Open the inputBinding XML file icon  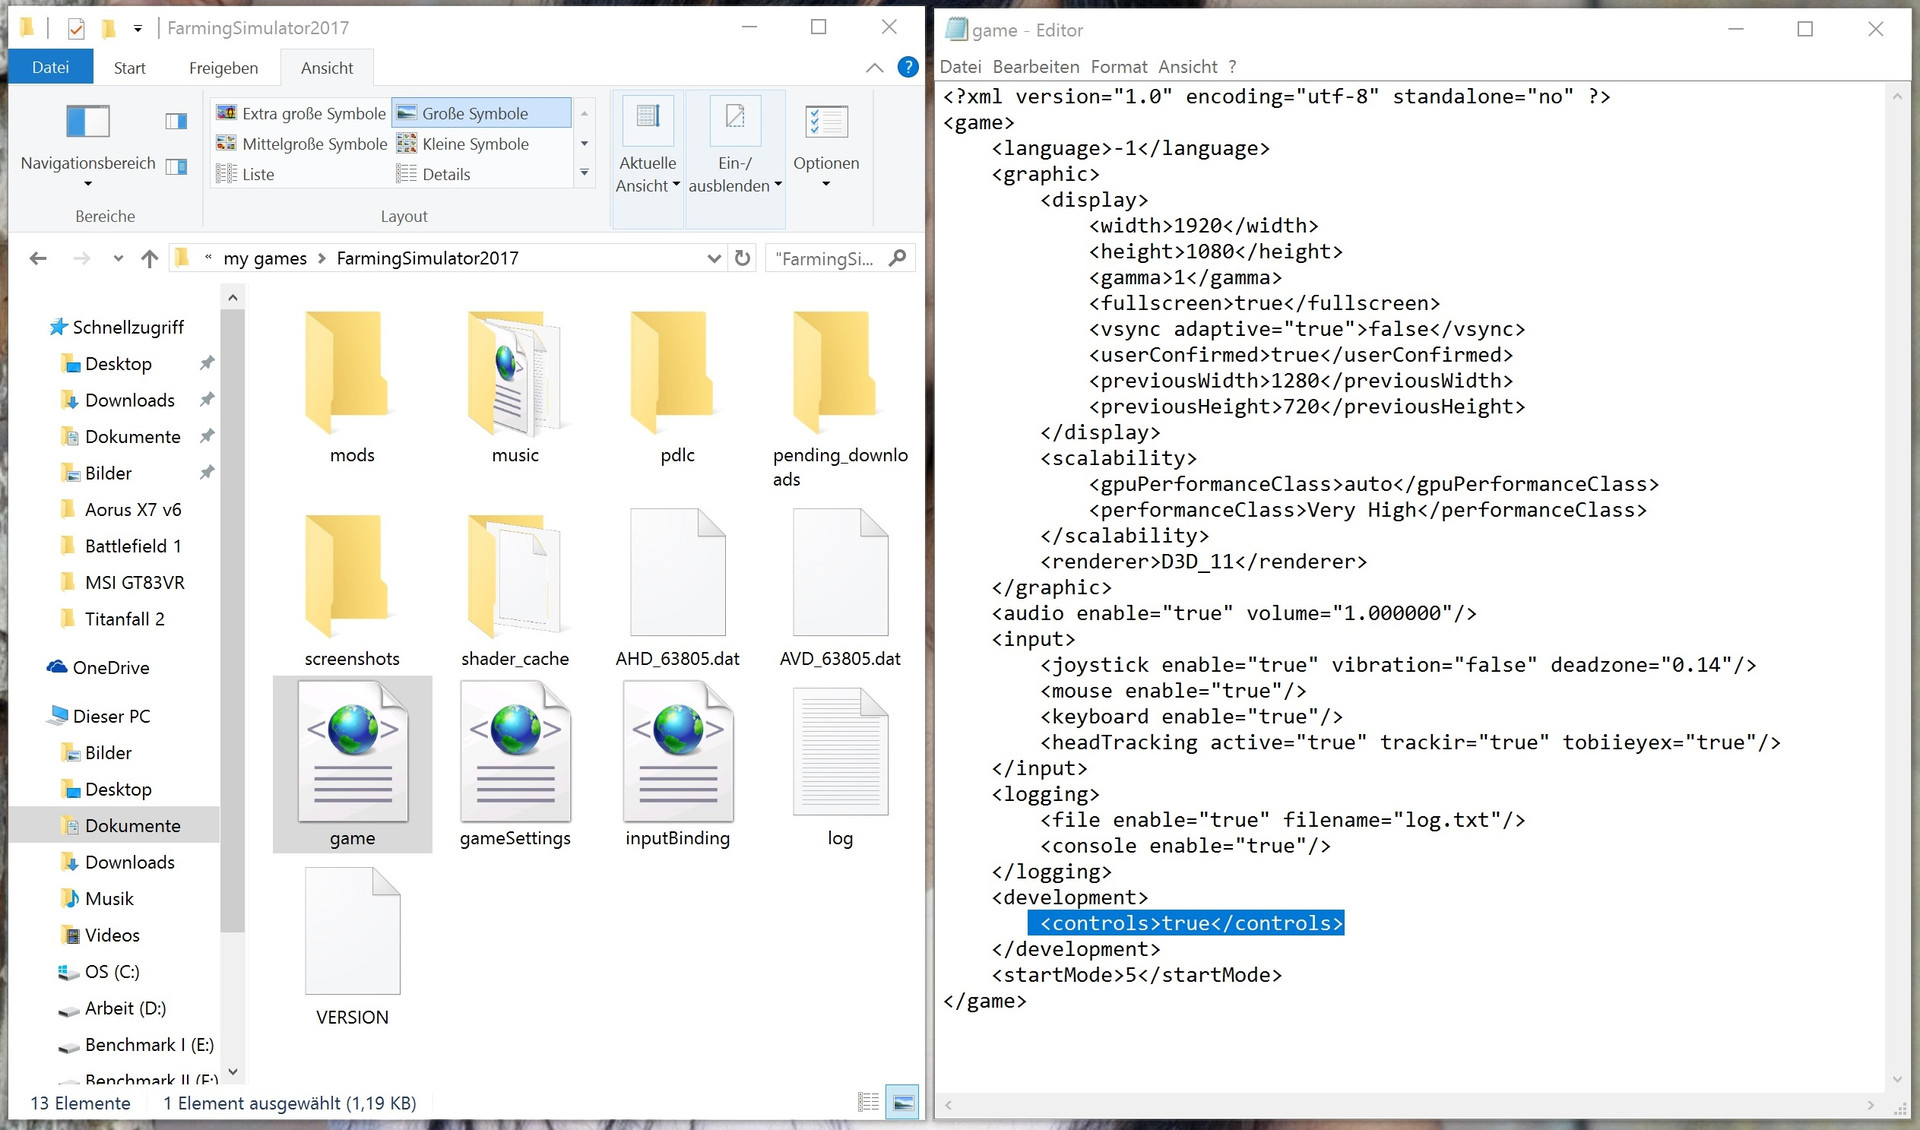click(678, 753)
